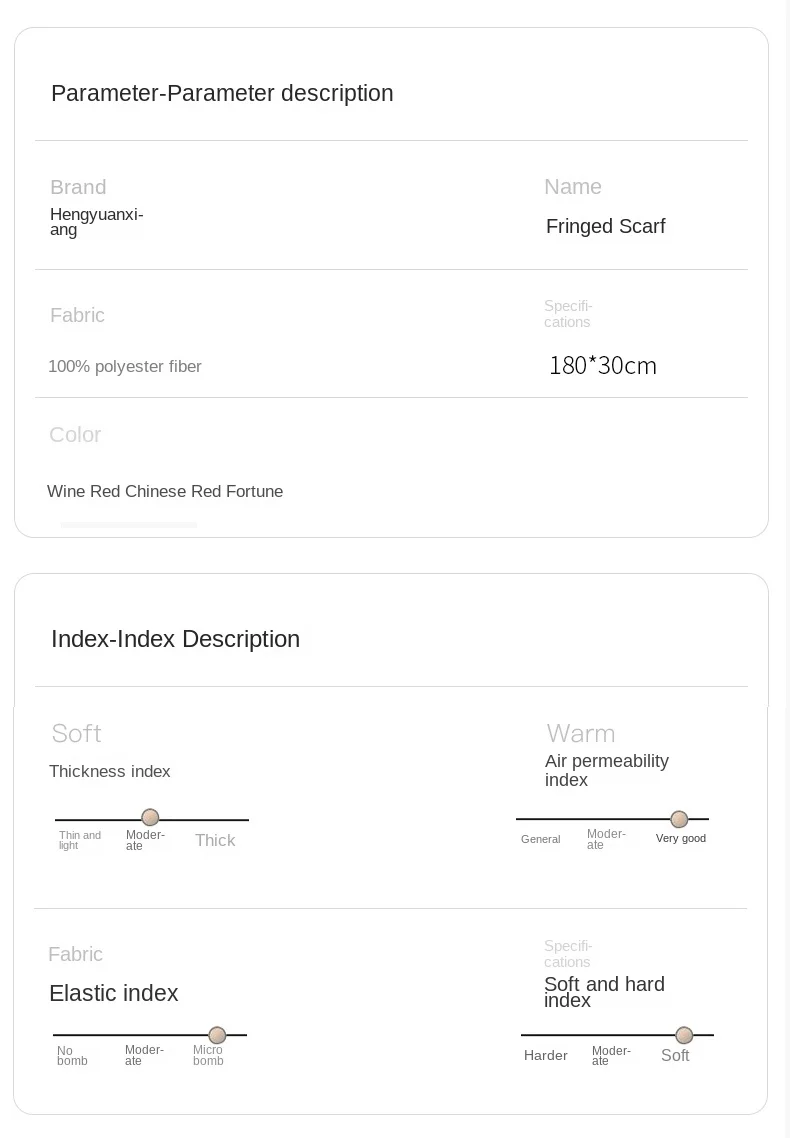Screen dimensions: 790x1138
Task: Click the Parameter-Parameter description heading
Action: (x=222, y=94)
